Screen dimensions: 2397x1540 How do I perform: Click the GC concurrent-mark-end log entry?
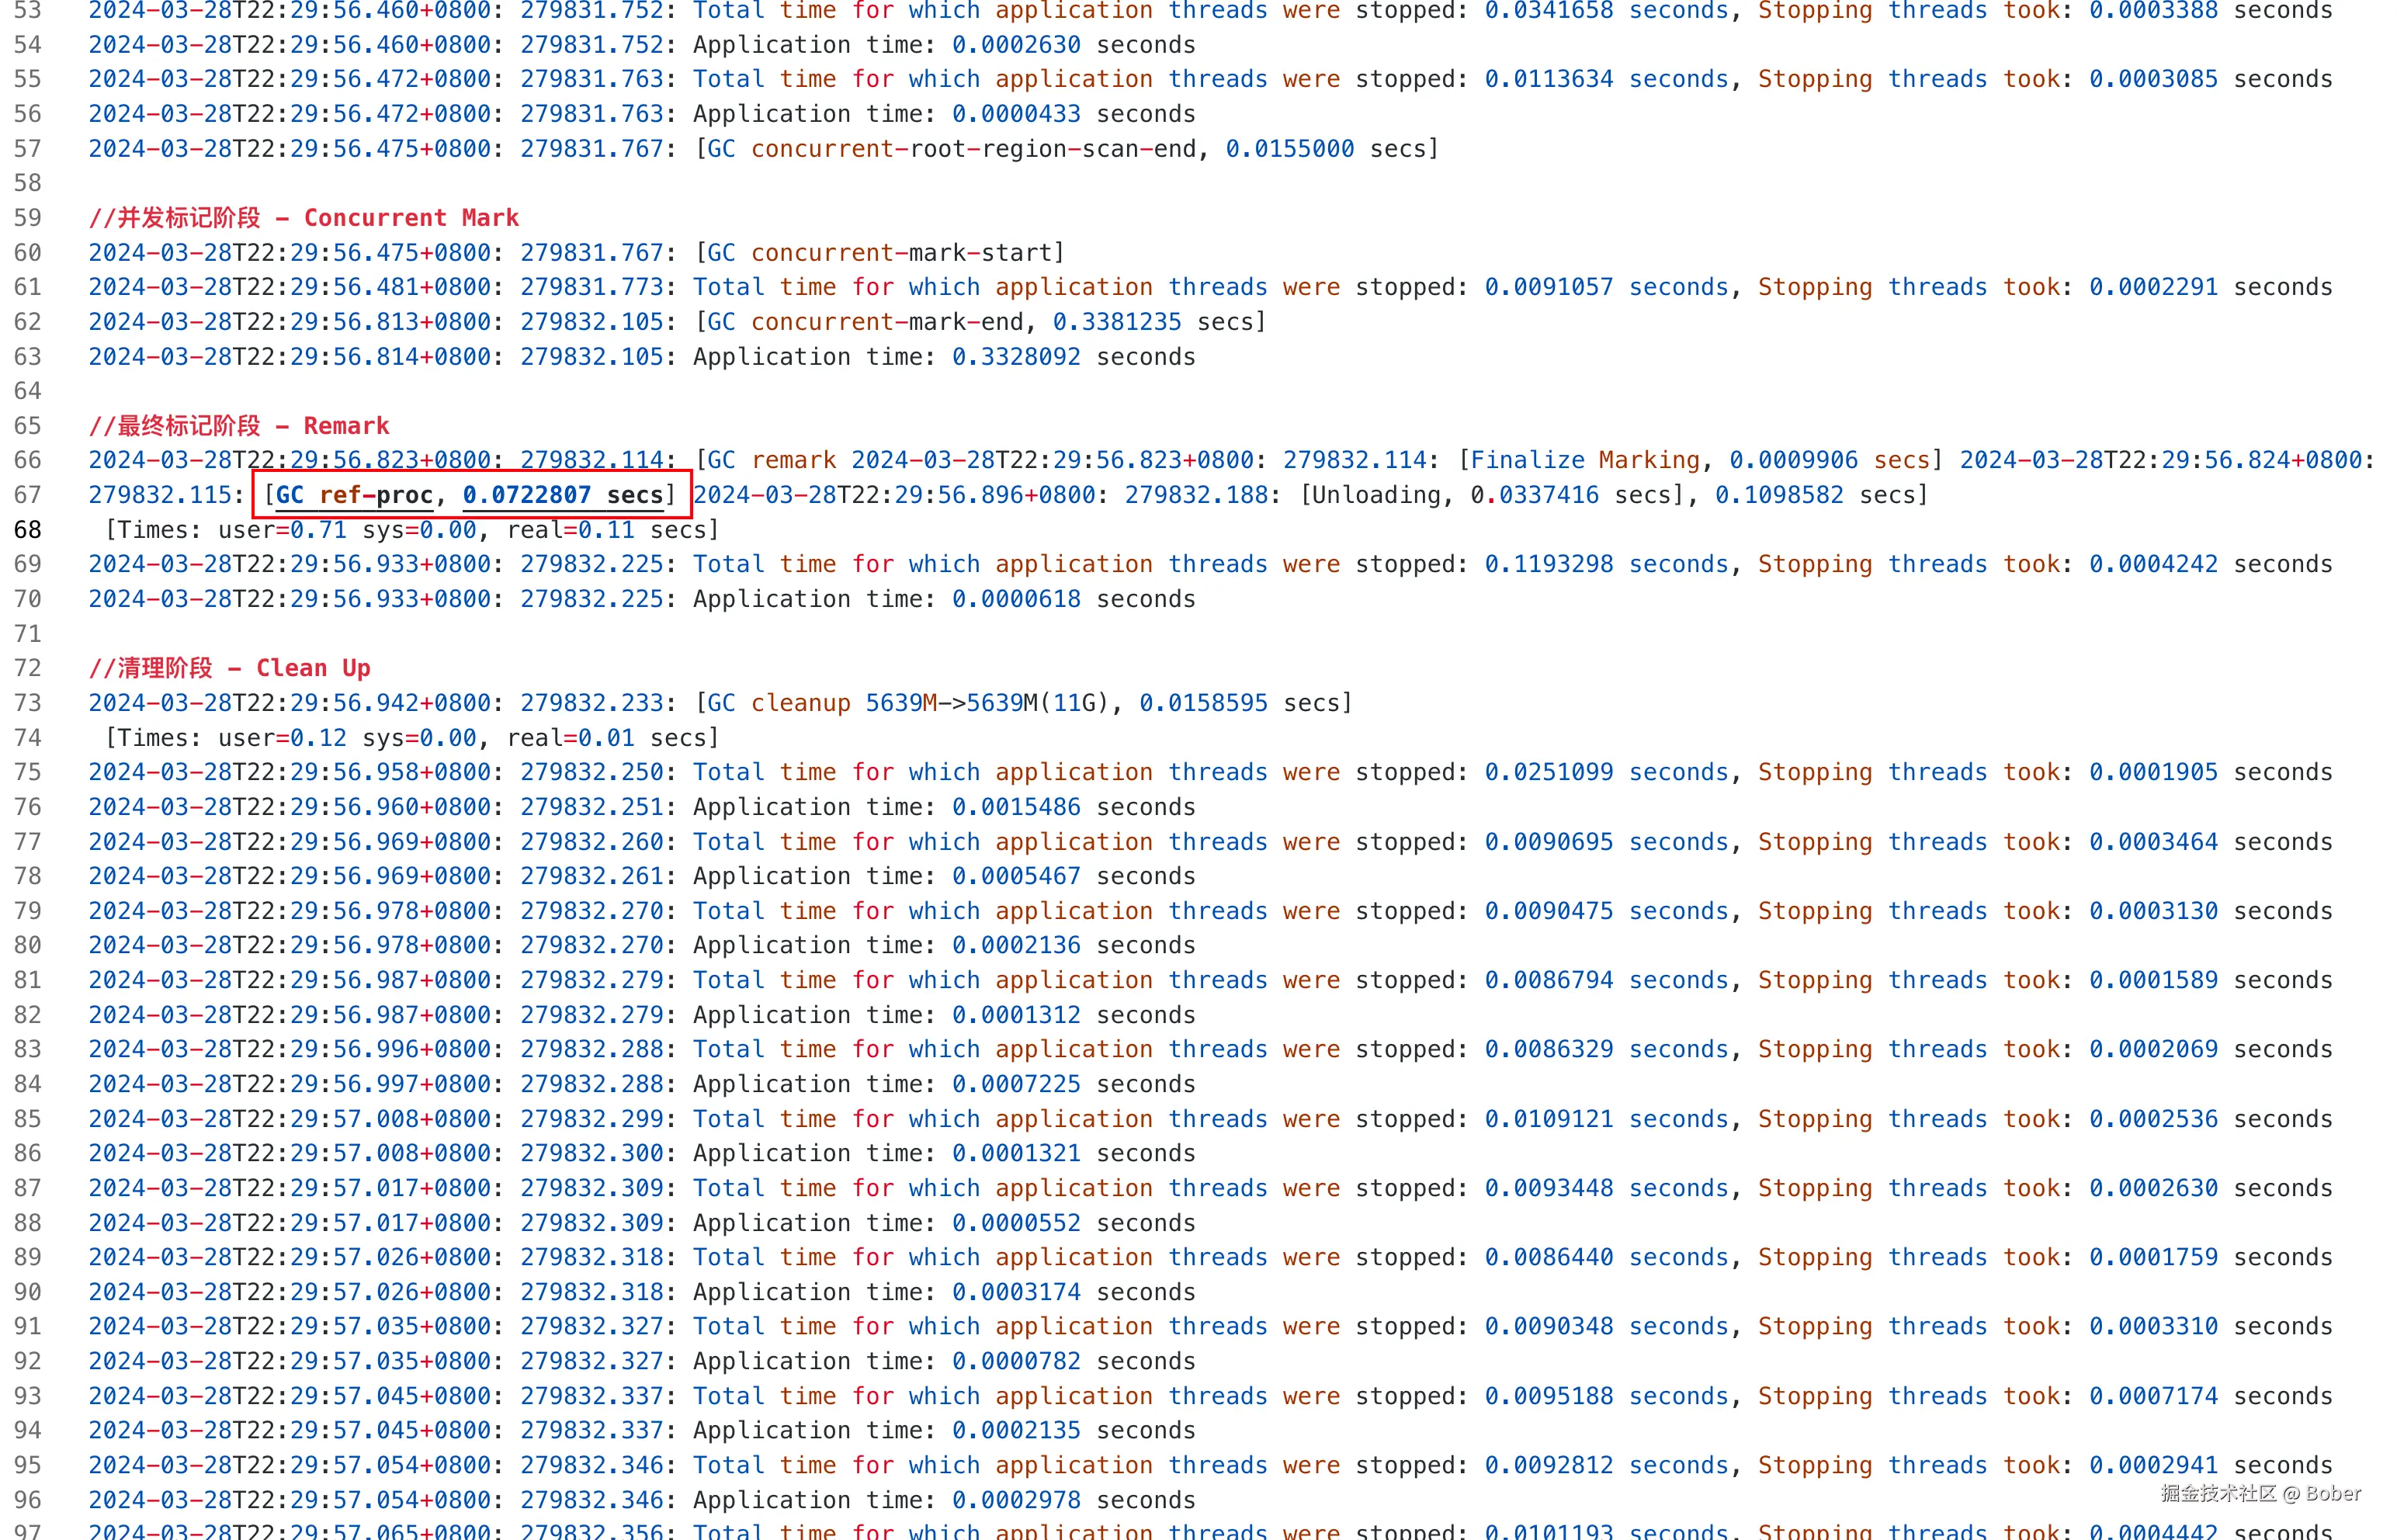coord(980,322)
